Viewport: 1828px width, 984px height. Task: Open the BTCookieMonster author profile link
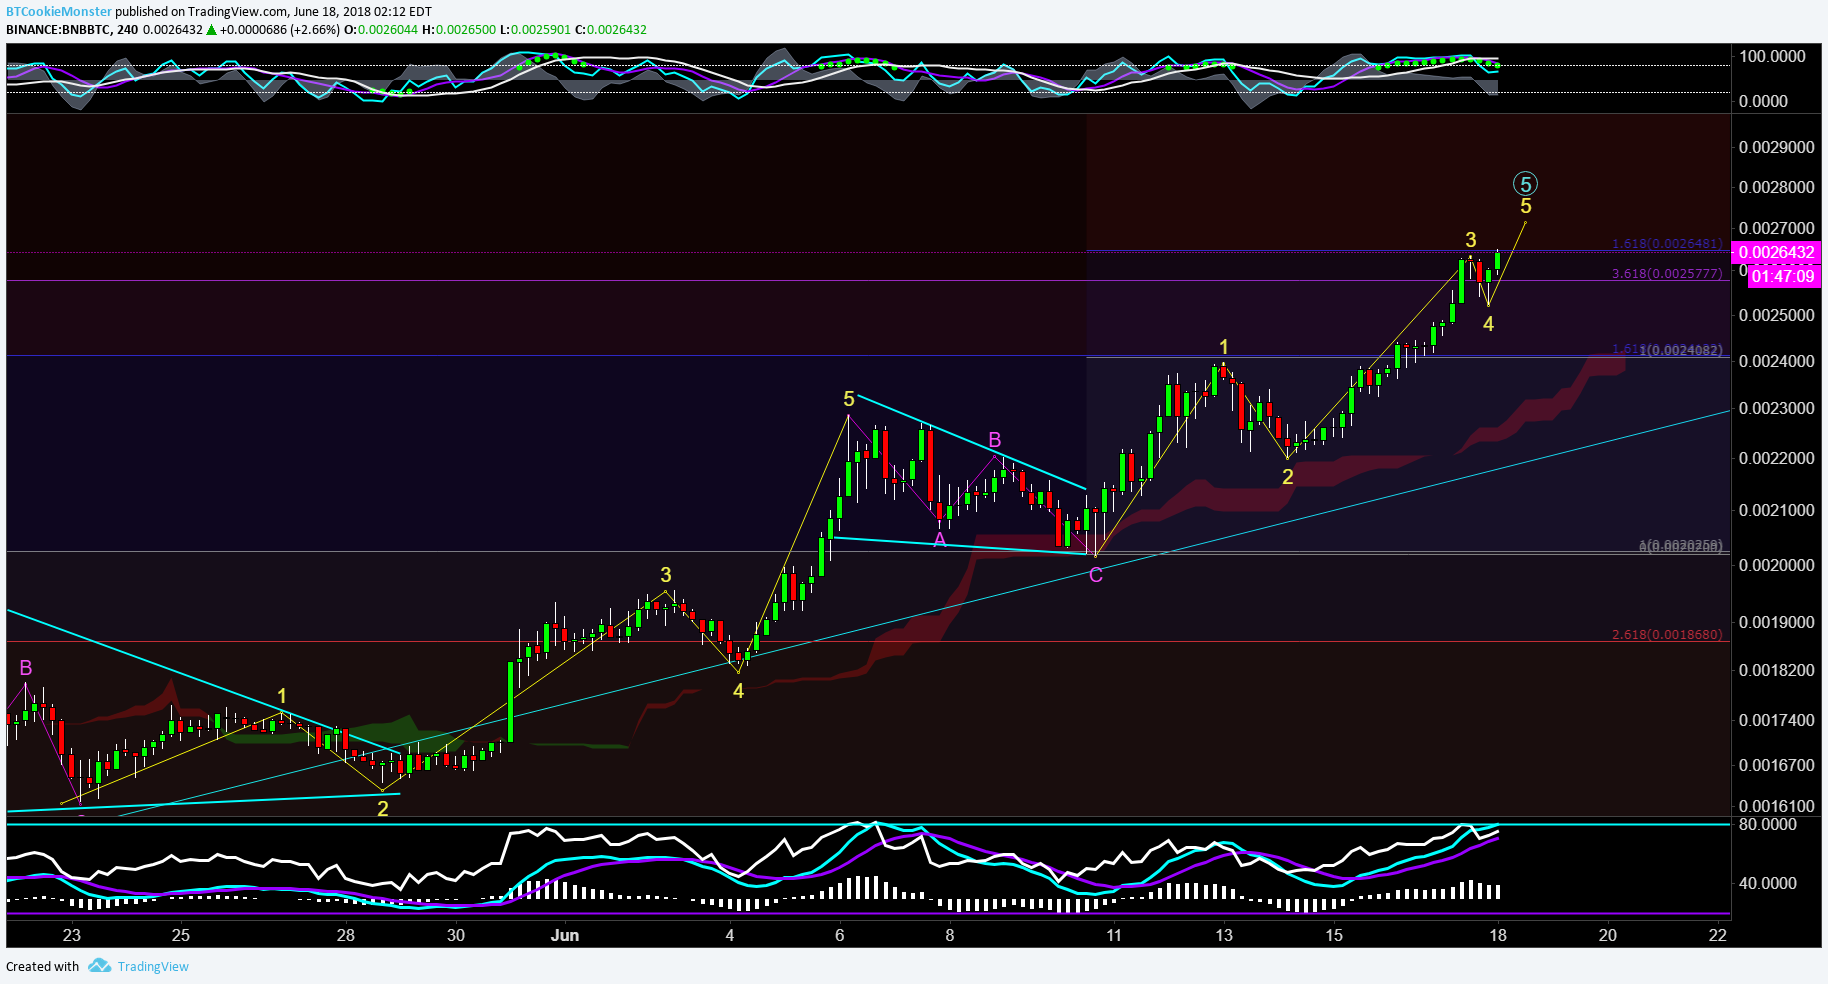tap(59, 12)
